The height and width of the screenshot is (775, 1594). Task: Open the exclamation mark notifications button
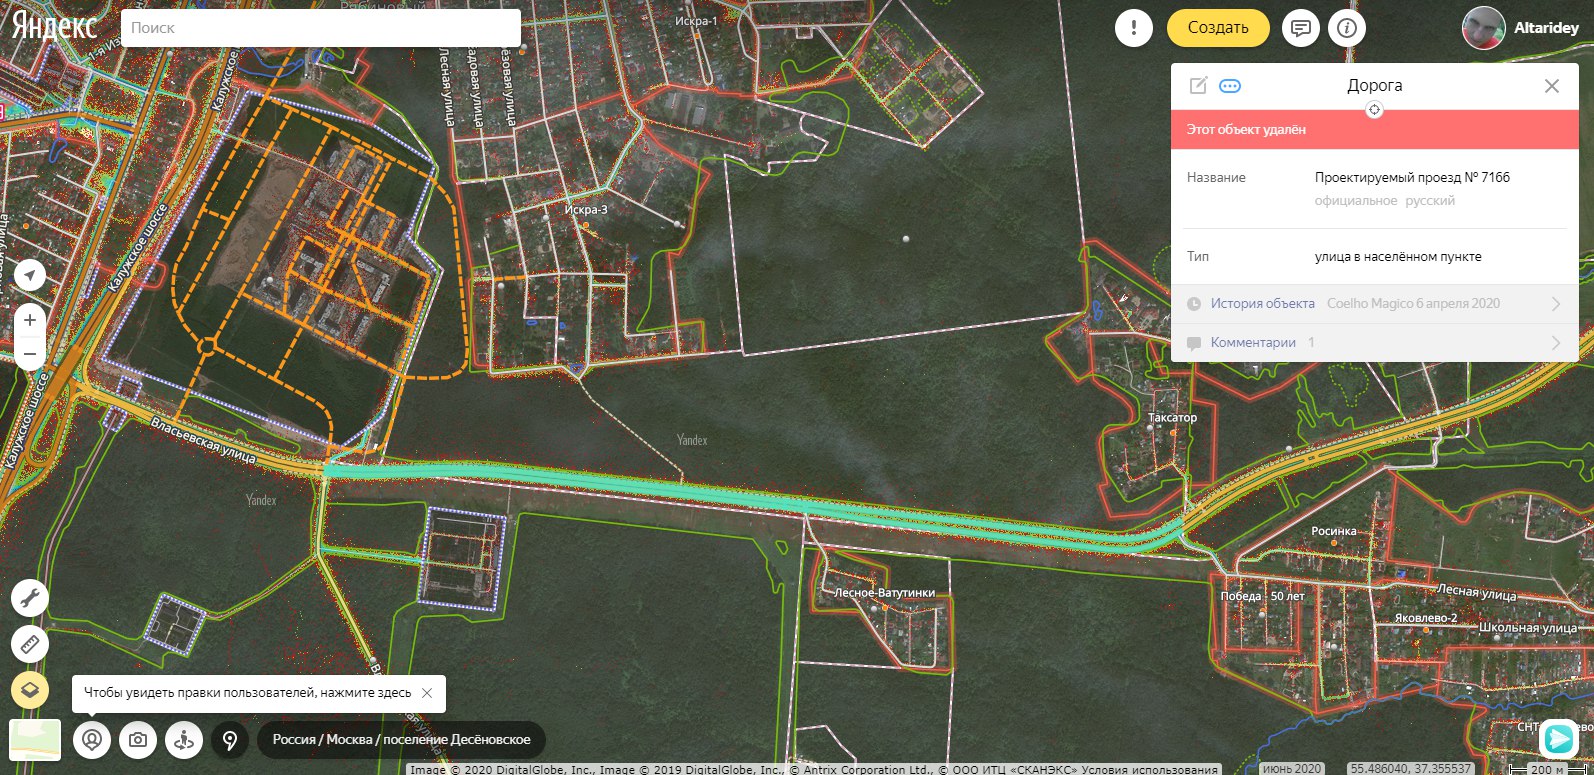pos(1134,28)
